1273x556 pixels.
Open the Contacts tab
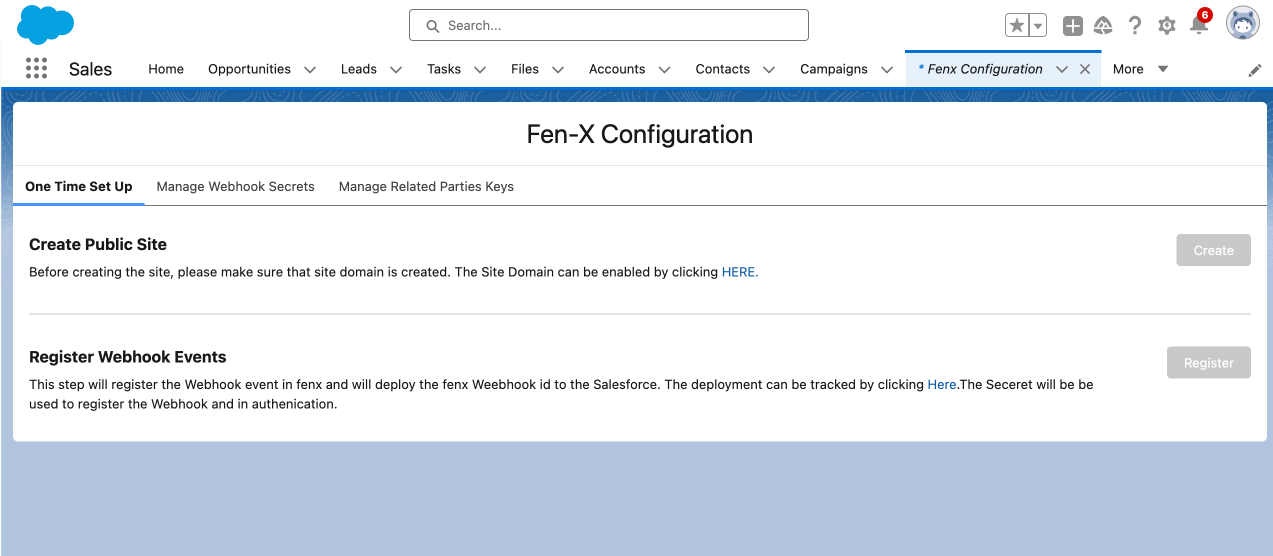click(723, 69)
